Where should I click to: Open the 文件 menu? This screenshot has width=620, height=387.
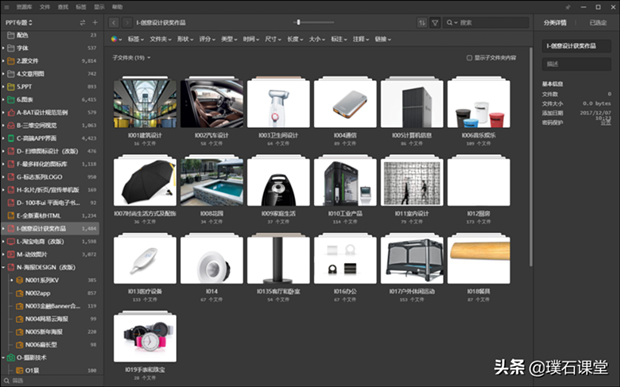tap(45, 7)
